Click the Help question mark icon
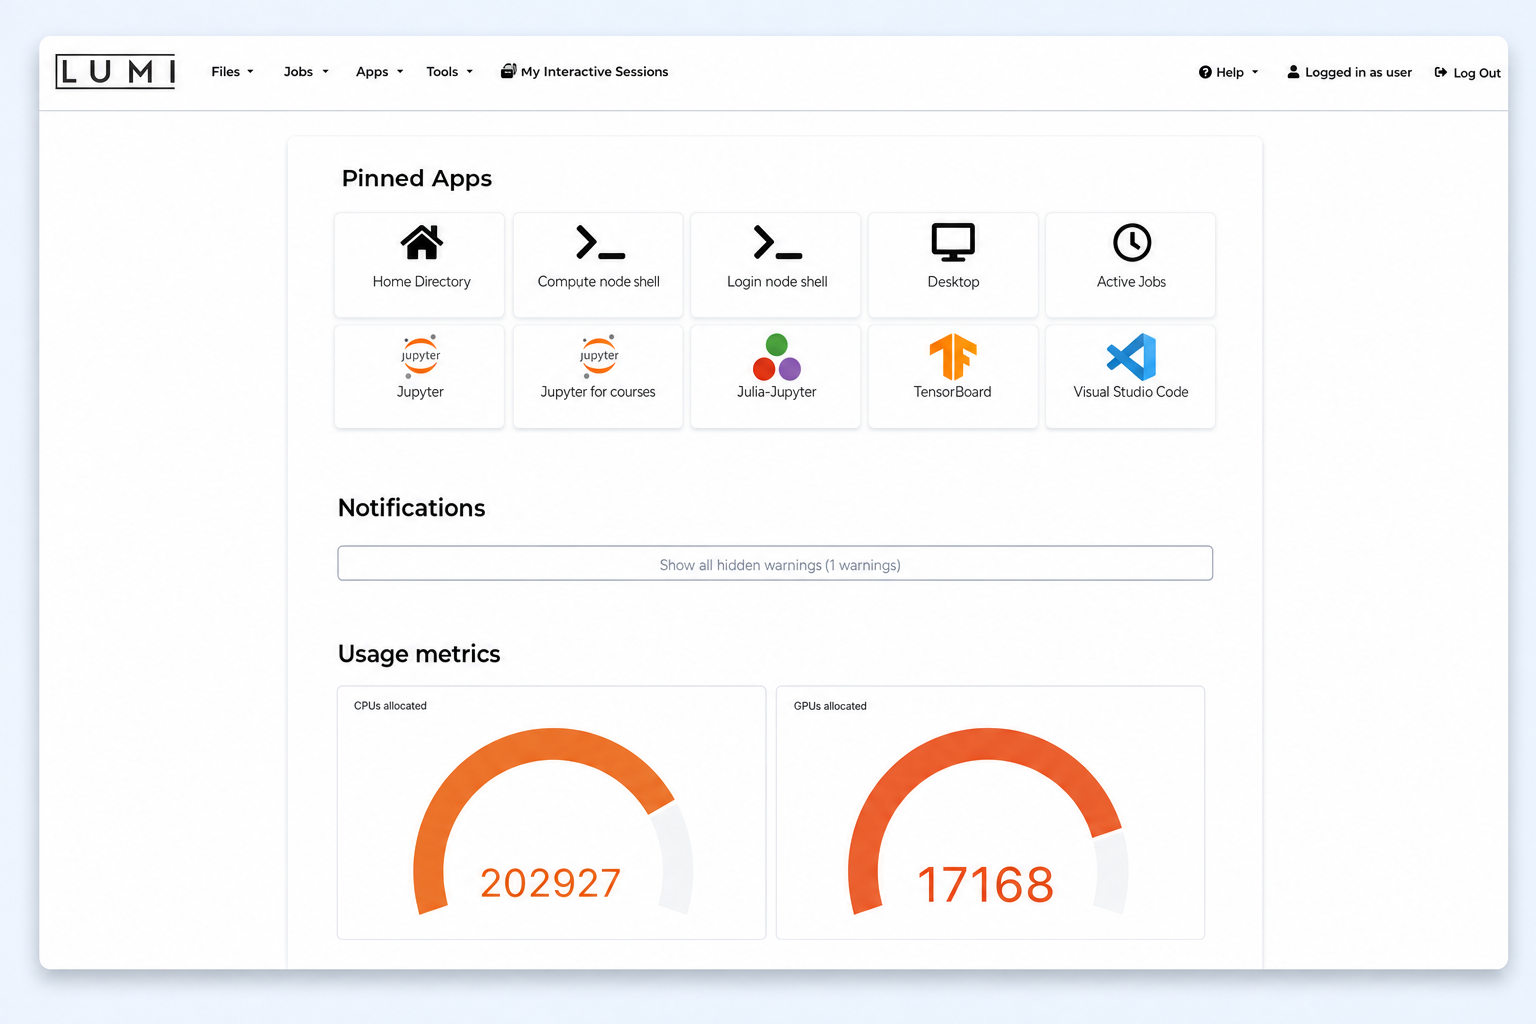 point(1205,72)
